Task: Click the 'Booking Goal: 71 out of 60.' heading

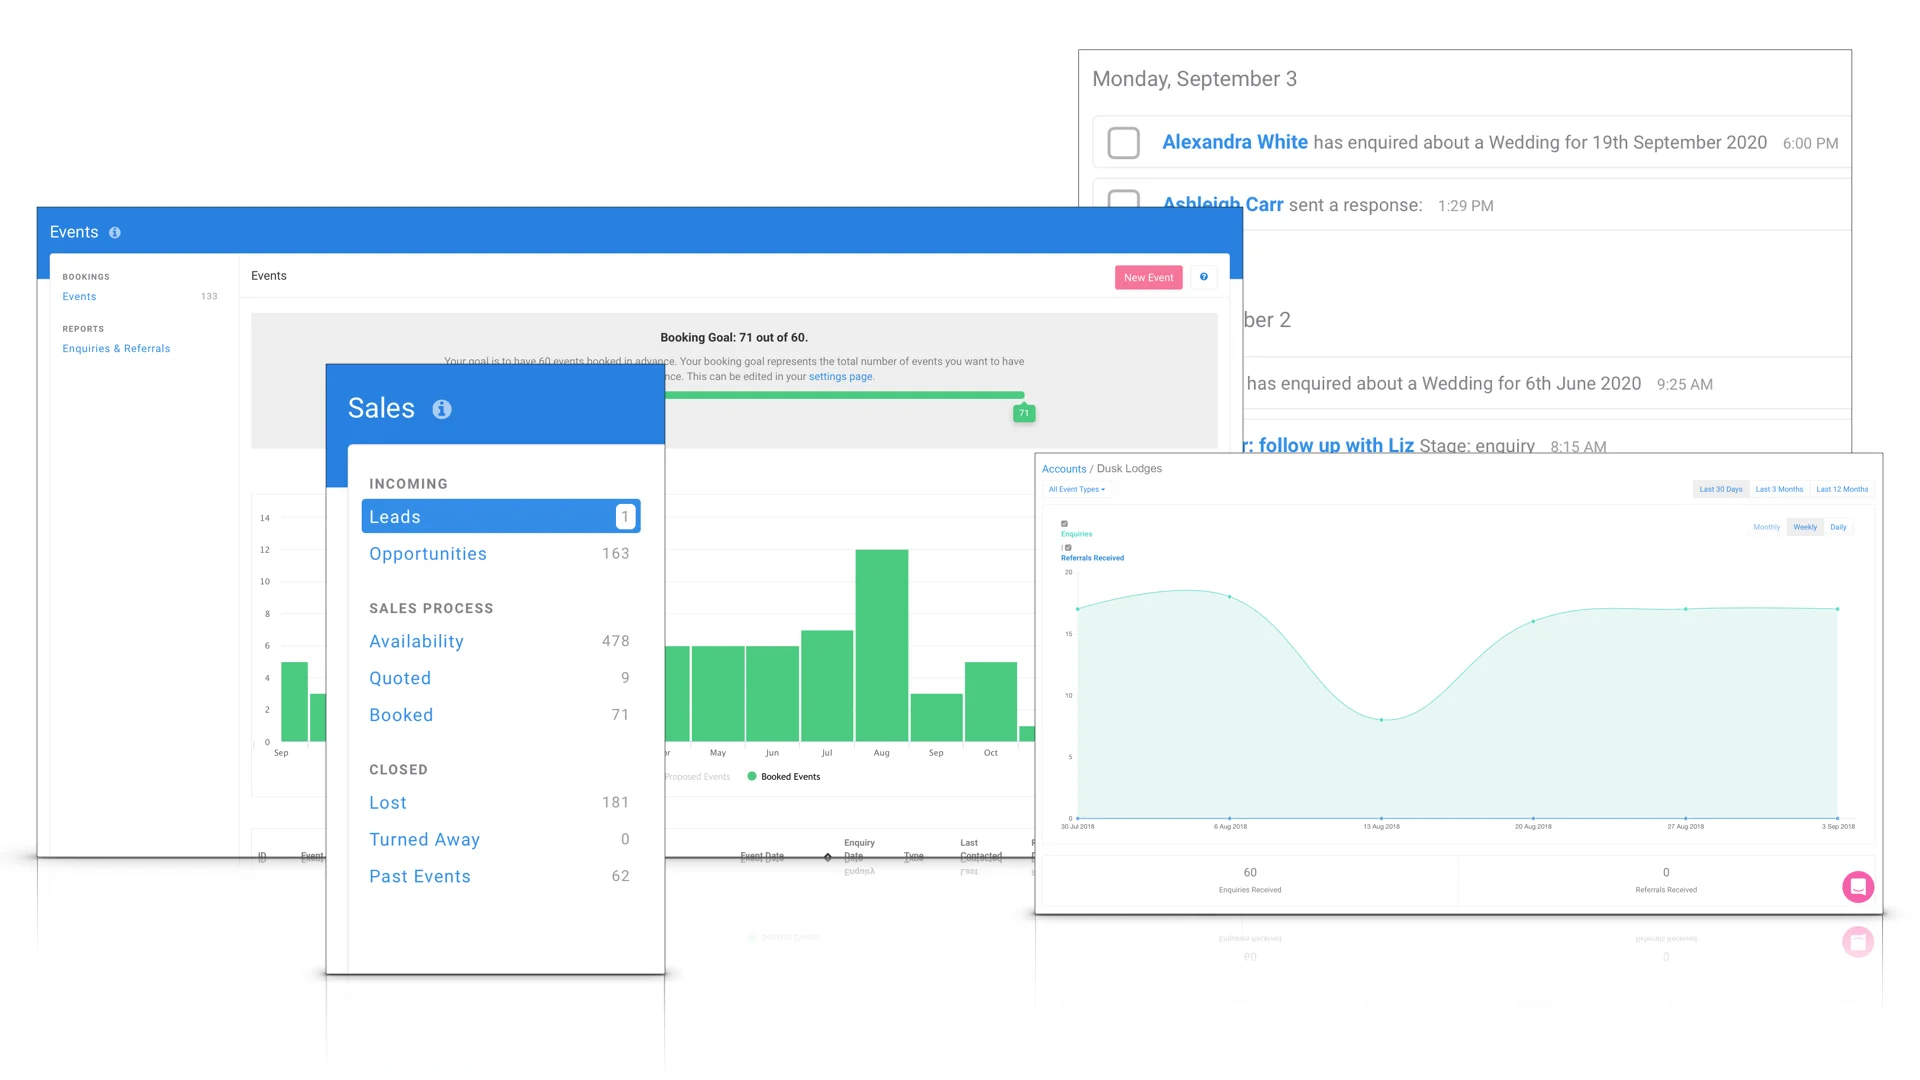Action: tap(734, 338)
